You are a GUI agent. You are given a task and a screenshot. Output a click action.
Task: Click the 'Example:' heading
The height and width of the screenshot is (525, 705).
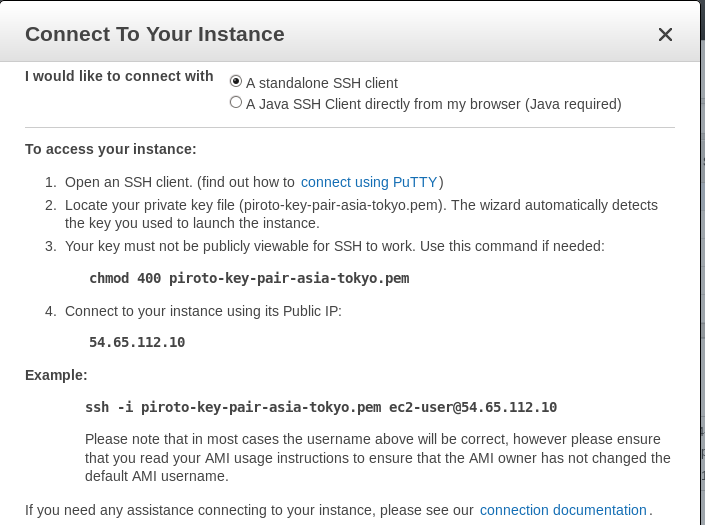pyautogui.click(x=56, y=375)
